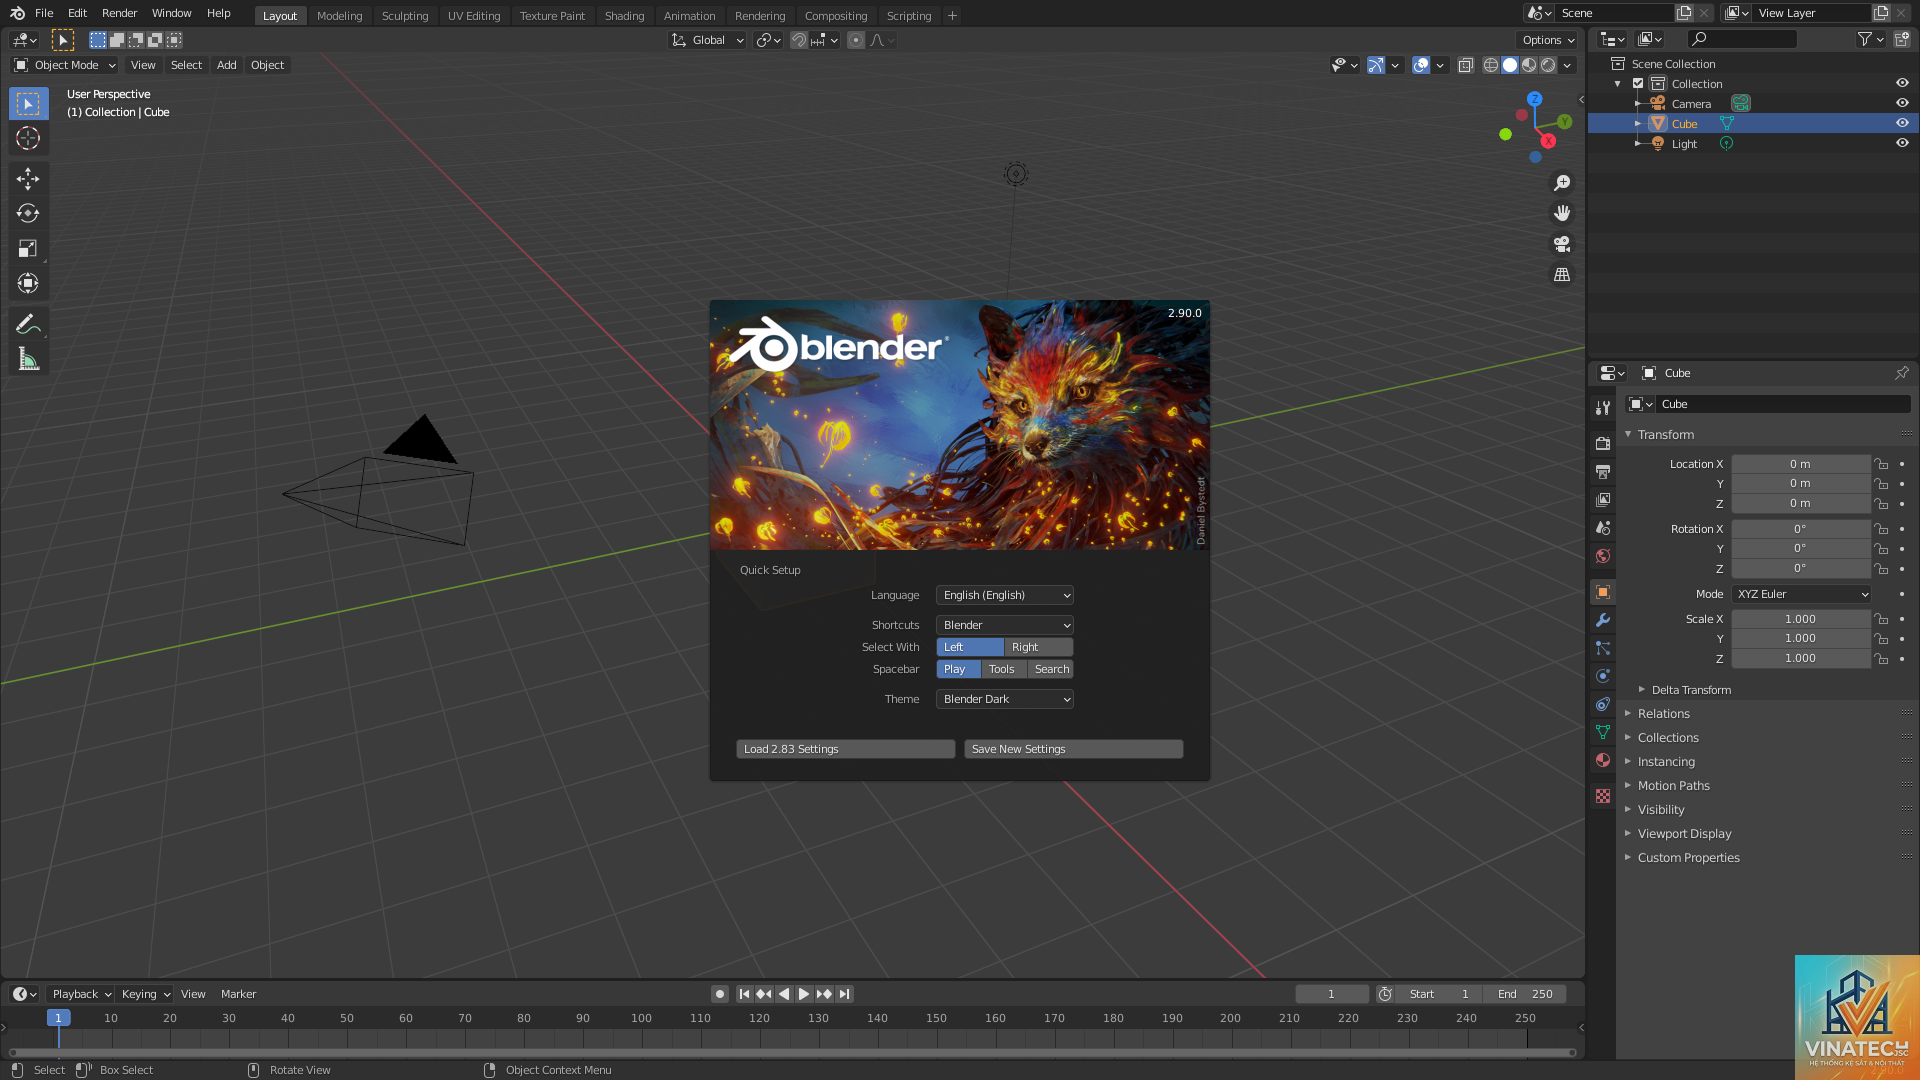Switch to wireframe viewport shading
This screenshot has height=1080, width=1920.
(x=1491, y=65)
